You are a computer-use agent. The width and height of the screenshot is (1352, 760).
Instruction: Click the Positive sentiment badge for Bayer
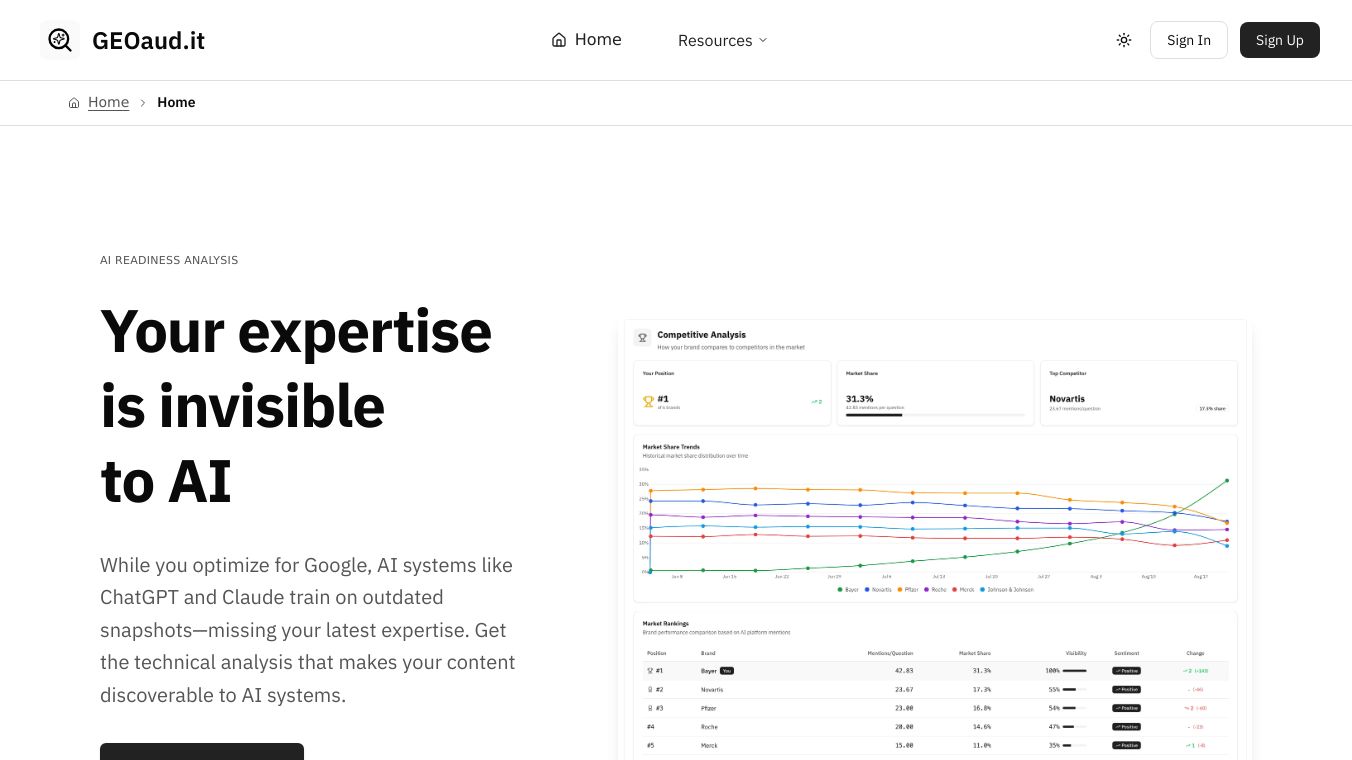click(1126, 671)
